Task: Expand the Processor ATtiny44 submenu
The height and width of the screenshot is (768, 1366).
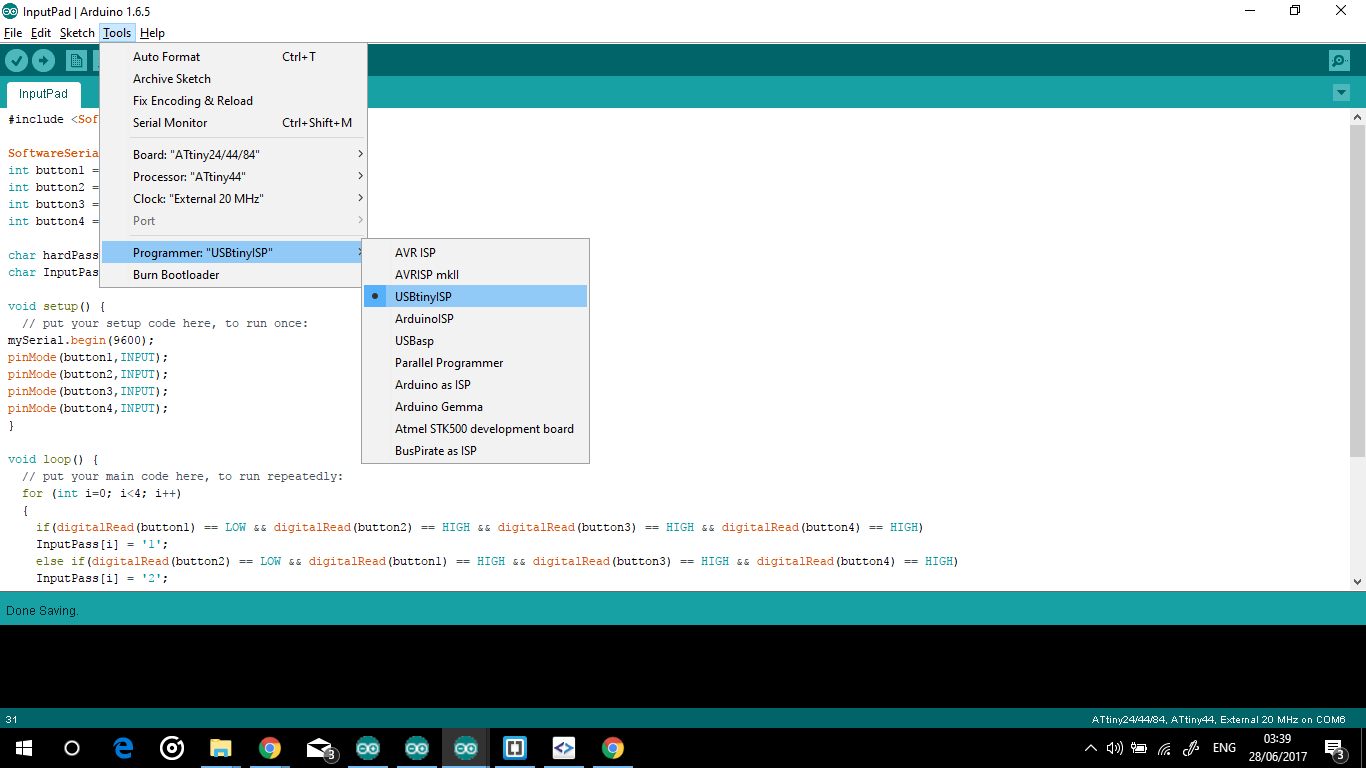Action: 234,177
